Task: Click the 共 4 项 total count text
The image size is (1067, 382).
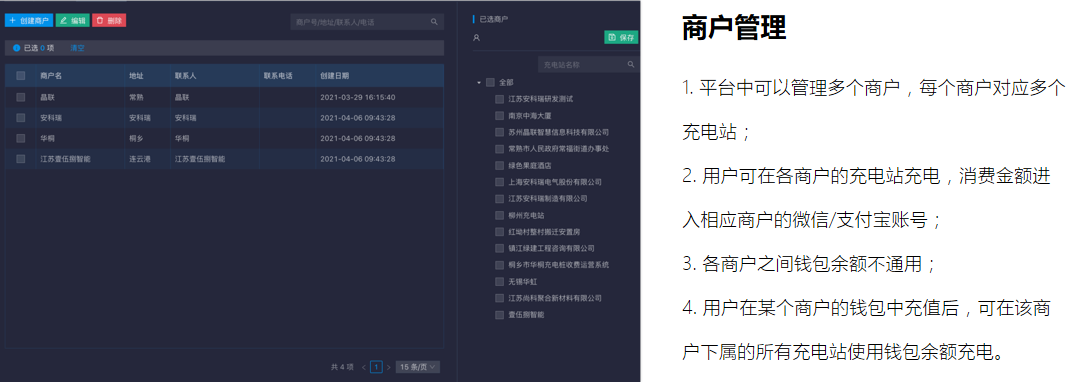Action: pyautogui.click(x=342, y=367)
